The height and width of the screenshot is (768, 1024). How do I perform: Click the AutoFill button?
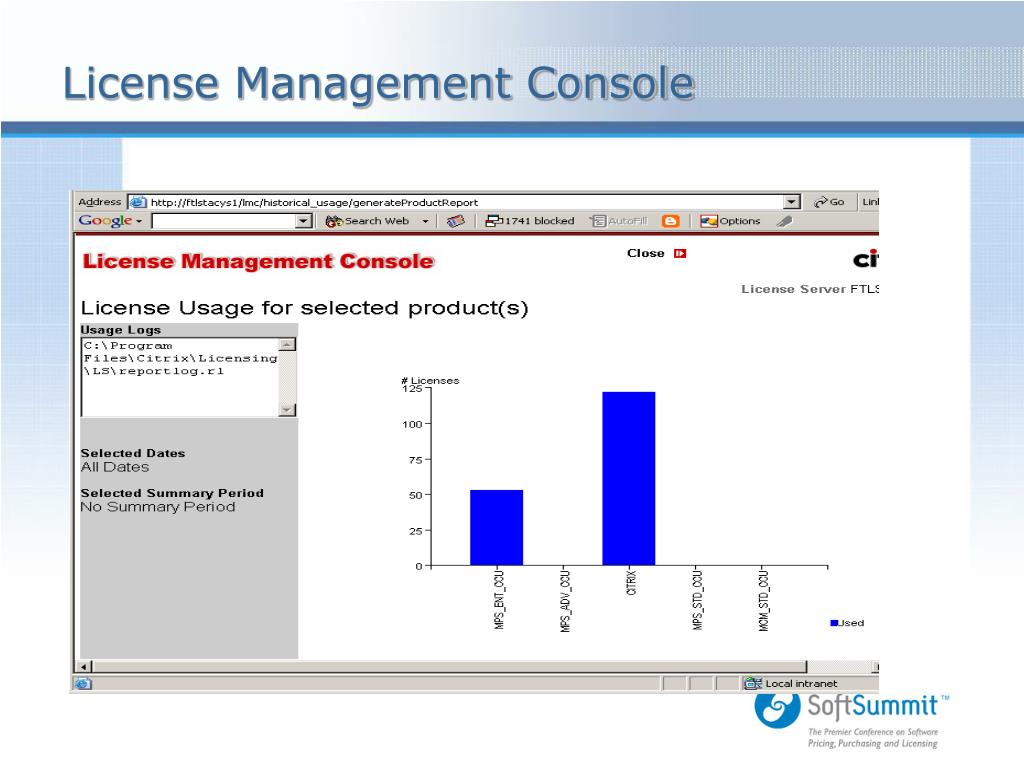[618, 221]
